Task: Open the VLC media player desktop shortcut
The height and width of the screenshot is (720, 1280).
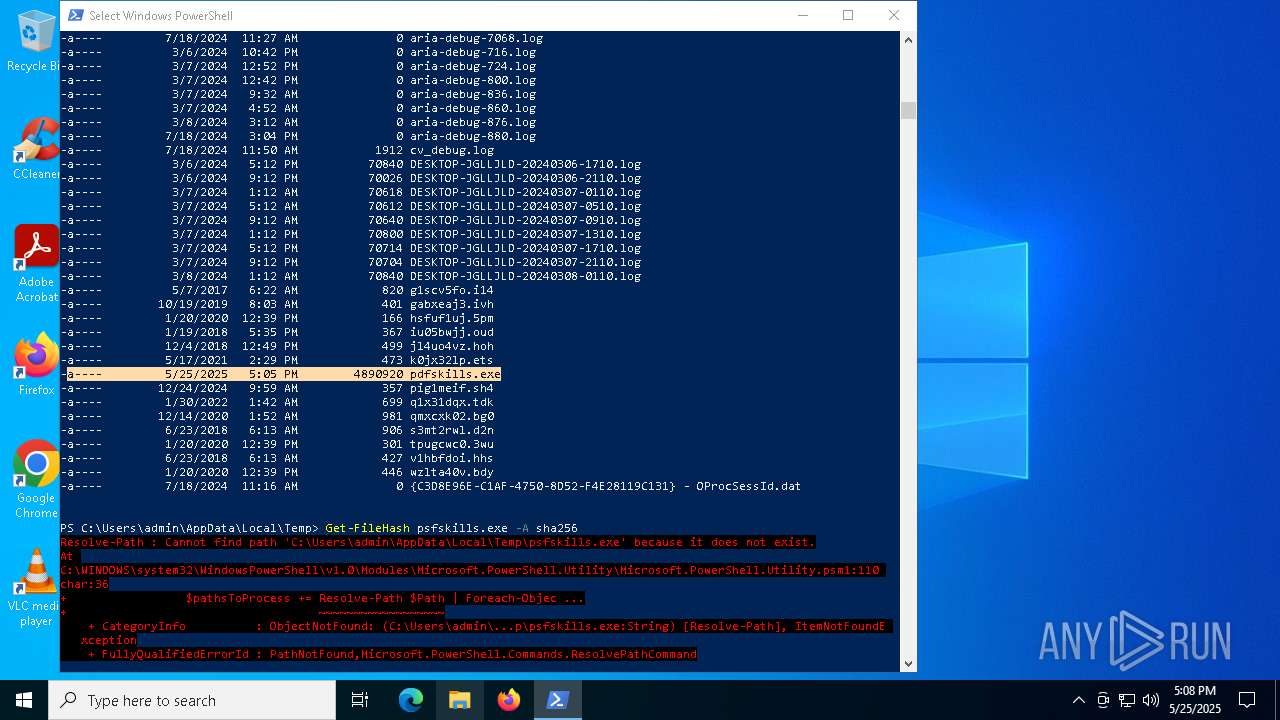Action: [36, 587]
